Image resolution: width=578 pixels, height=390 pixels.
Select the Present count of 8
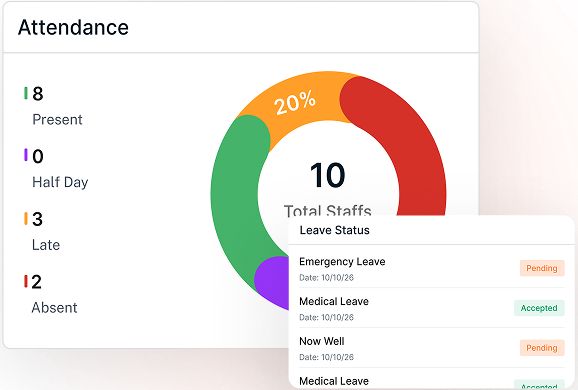38,94
